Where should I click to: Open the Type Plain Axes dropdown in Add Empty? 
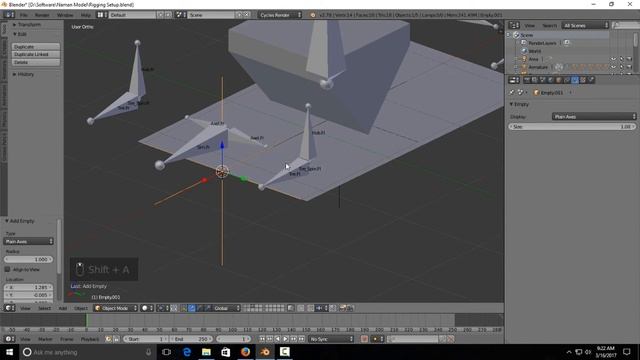(x=29, y=241)
